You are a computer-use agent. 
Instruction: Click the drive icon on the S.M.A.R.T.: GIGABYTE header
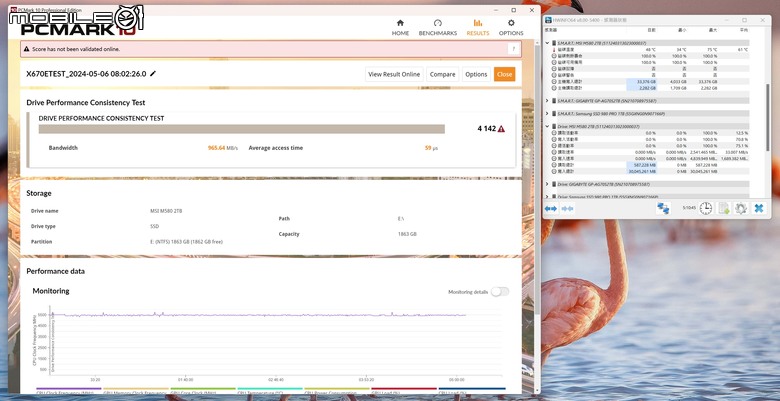click(x=554, y=100)
